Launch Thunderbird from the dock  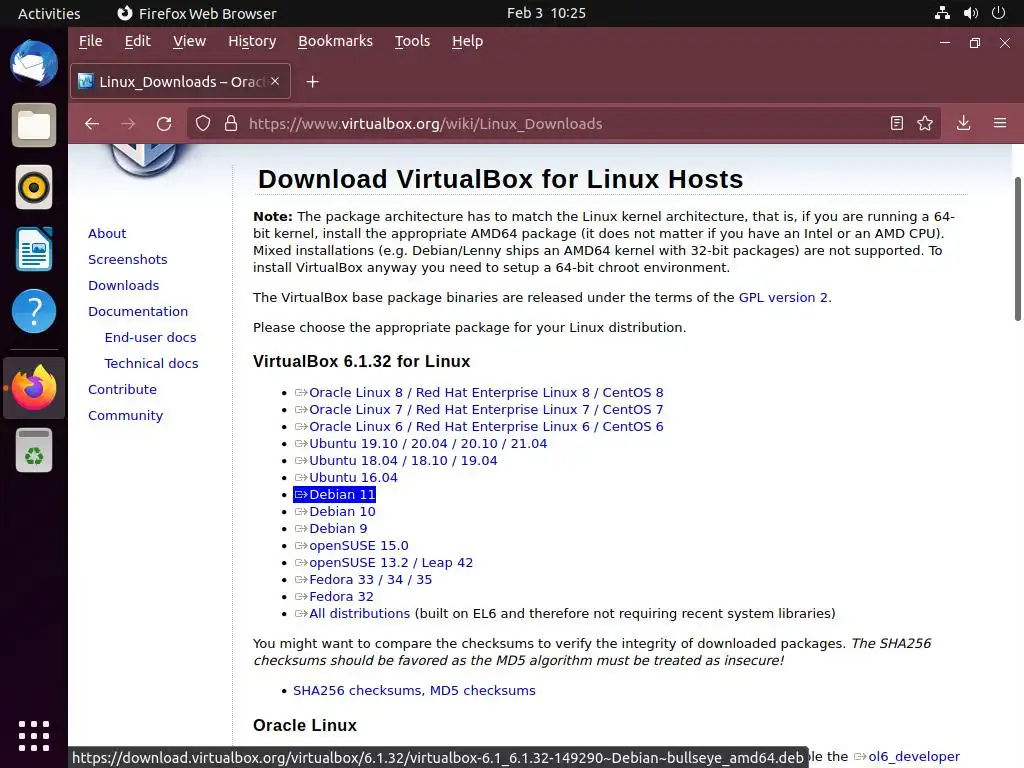pos(34,63)
